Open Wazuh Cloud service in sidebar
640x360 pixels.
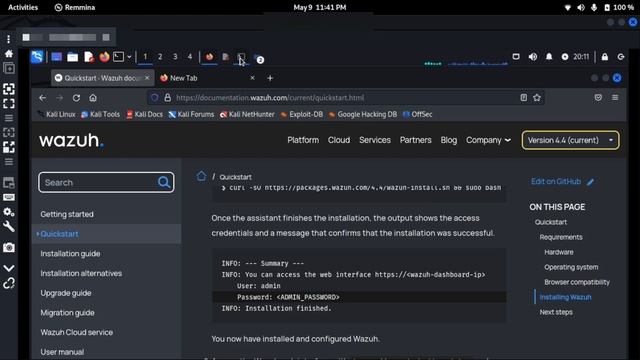(x=76, y=332)
